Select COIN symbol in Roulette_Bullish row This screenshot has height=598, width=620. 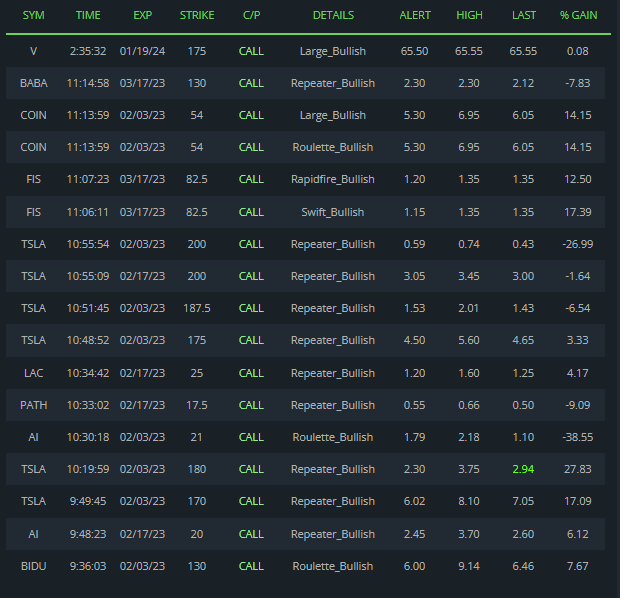tap(34, 148)
